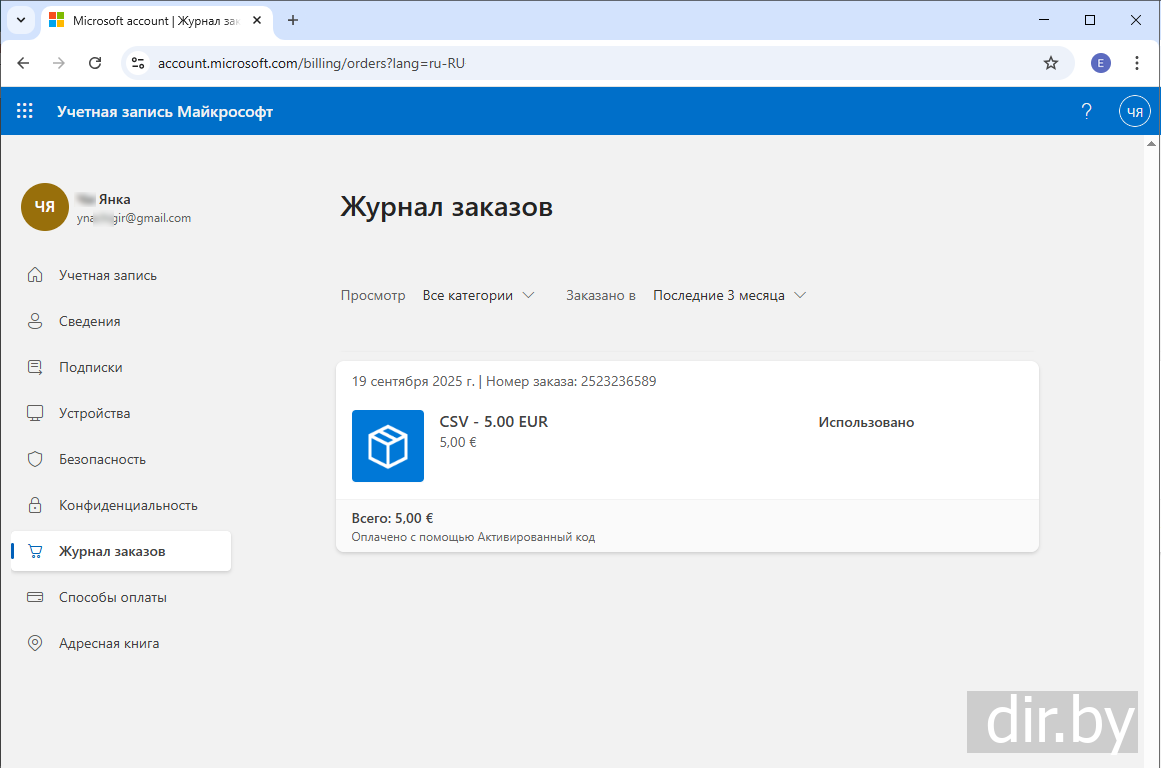Expand the Последние 3 месяца dropdown
This screenshot has width=1161, height=768.
[729, 295]
